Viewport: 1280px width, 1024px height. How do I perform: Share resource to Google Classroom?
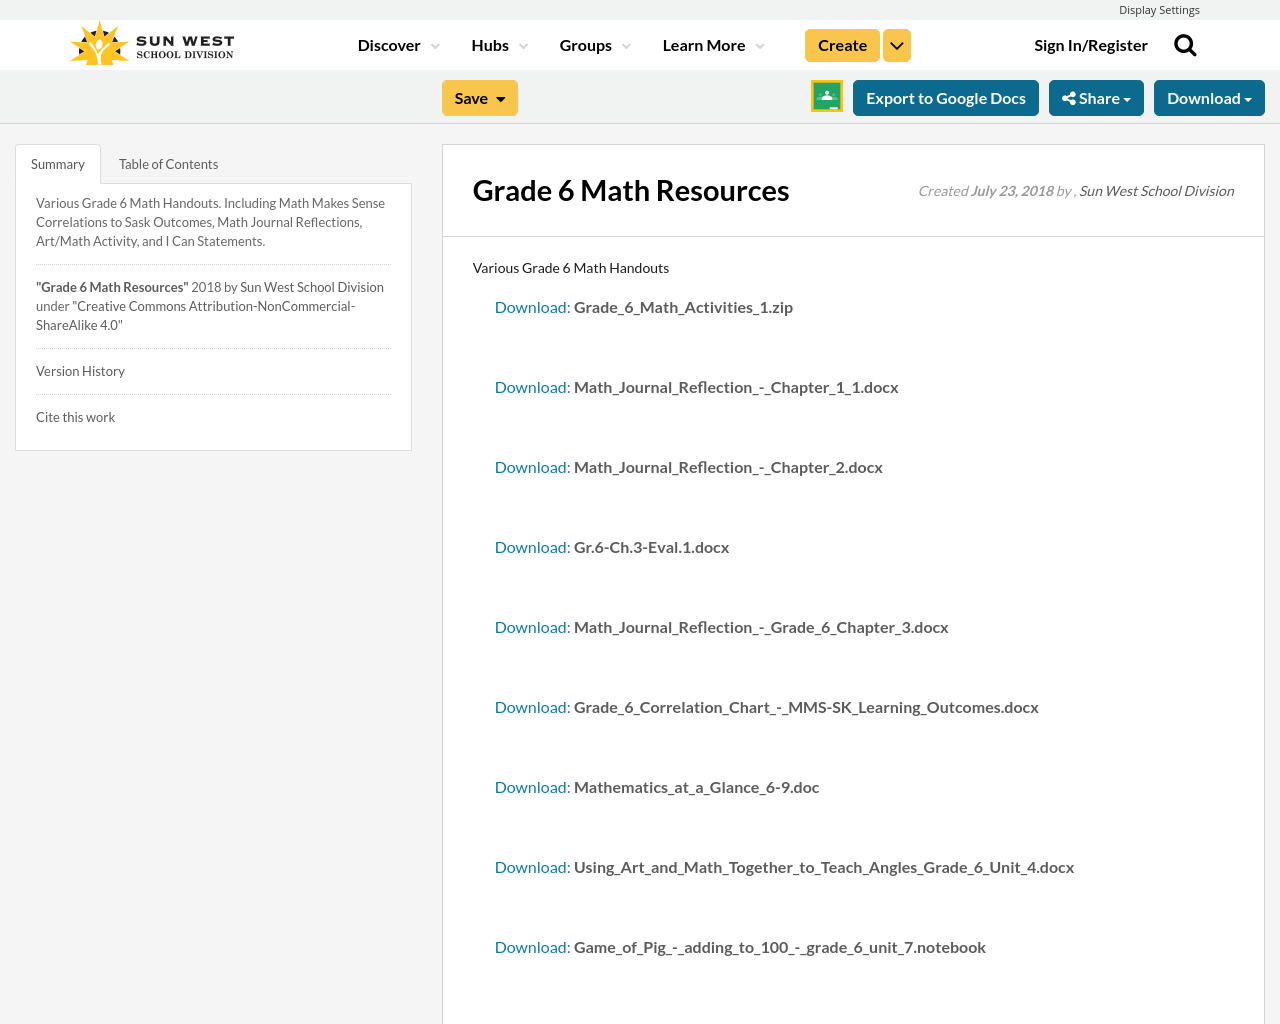pos(825,96)
